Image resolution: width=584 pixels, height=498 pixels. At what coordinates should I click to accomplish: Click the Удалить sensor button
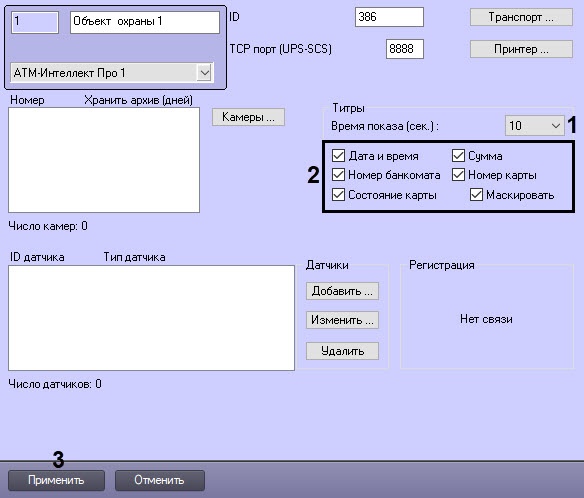(x=342, y=351)
